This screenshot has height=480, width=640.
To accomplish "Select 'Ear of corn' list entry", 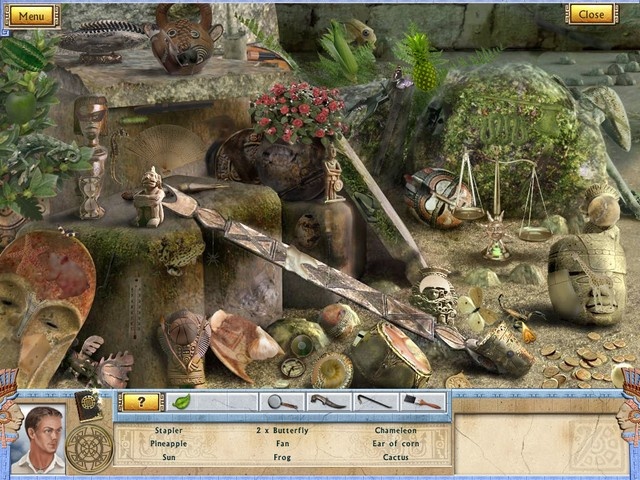I will tap(395, 443).
